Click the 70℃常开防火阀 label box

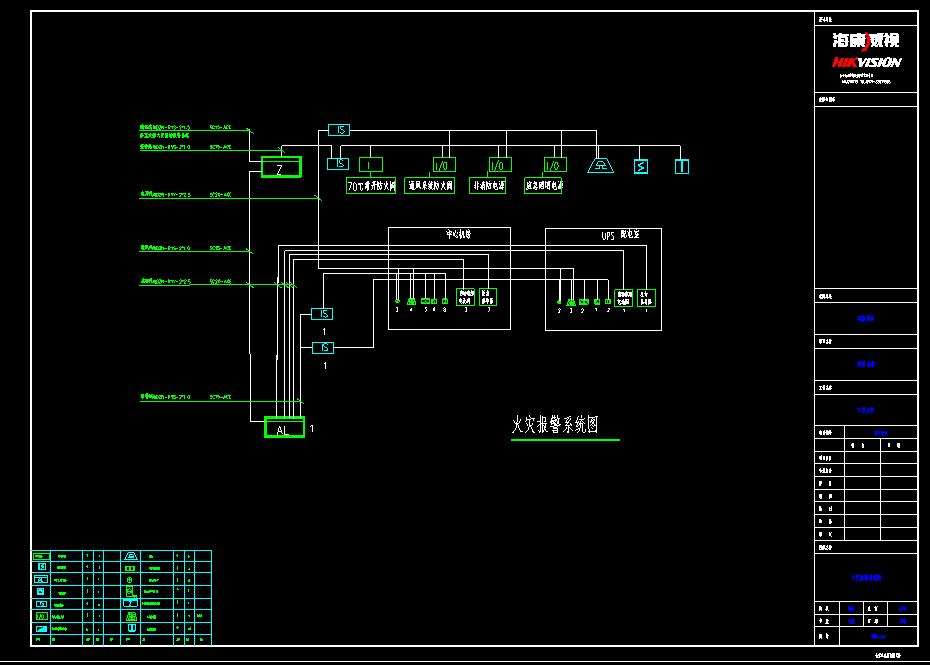[371, 186]
